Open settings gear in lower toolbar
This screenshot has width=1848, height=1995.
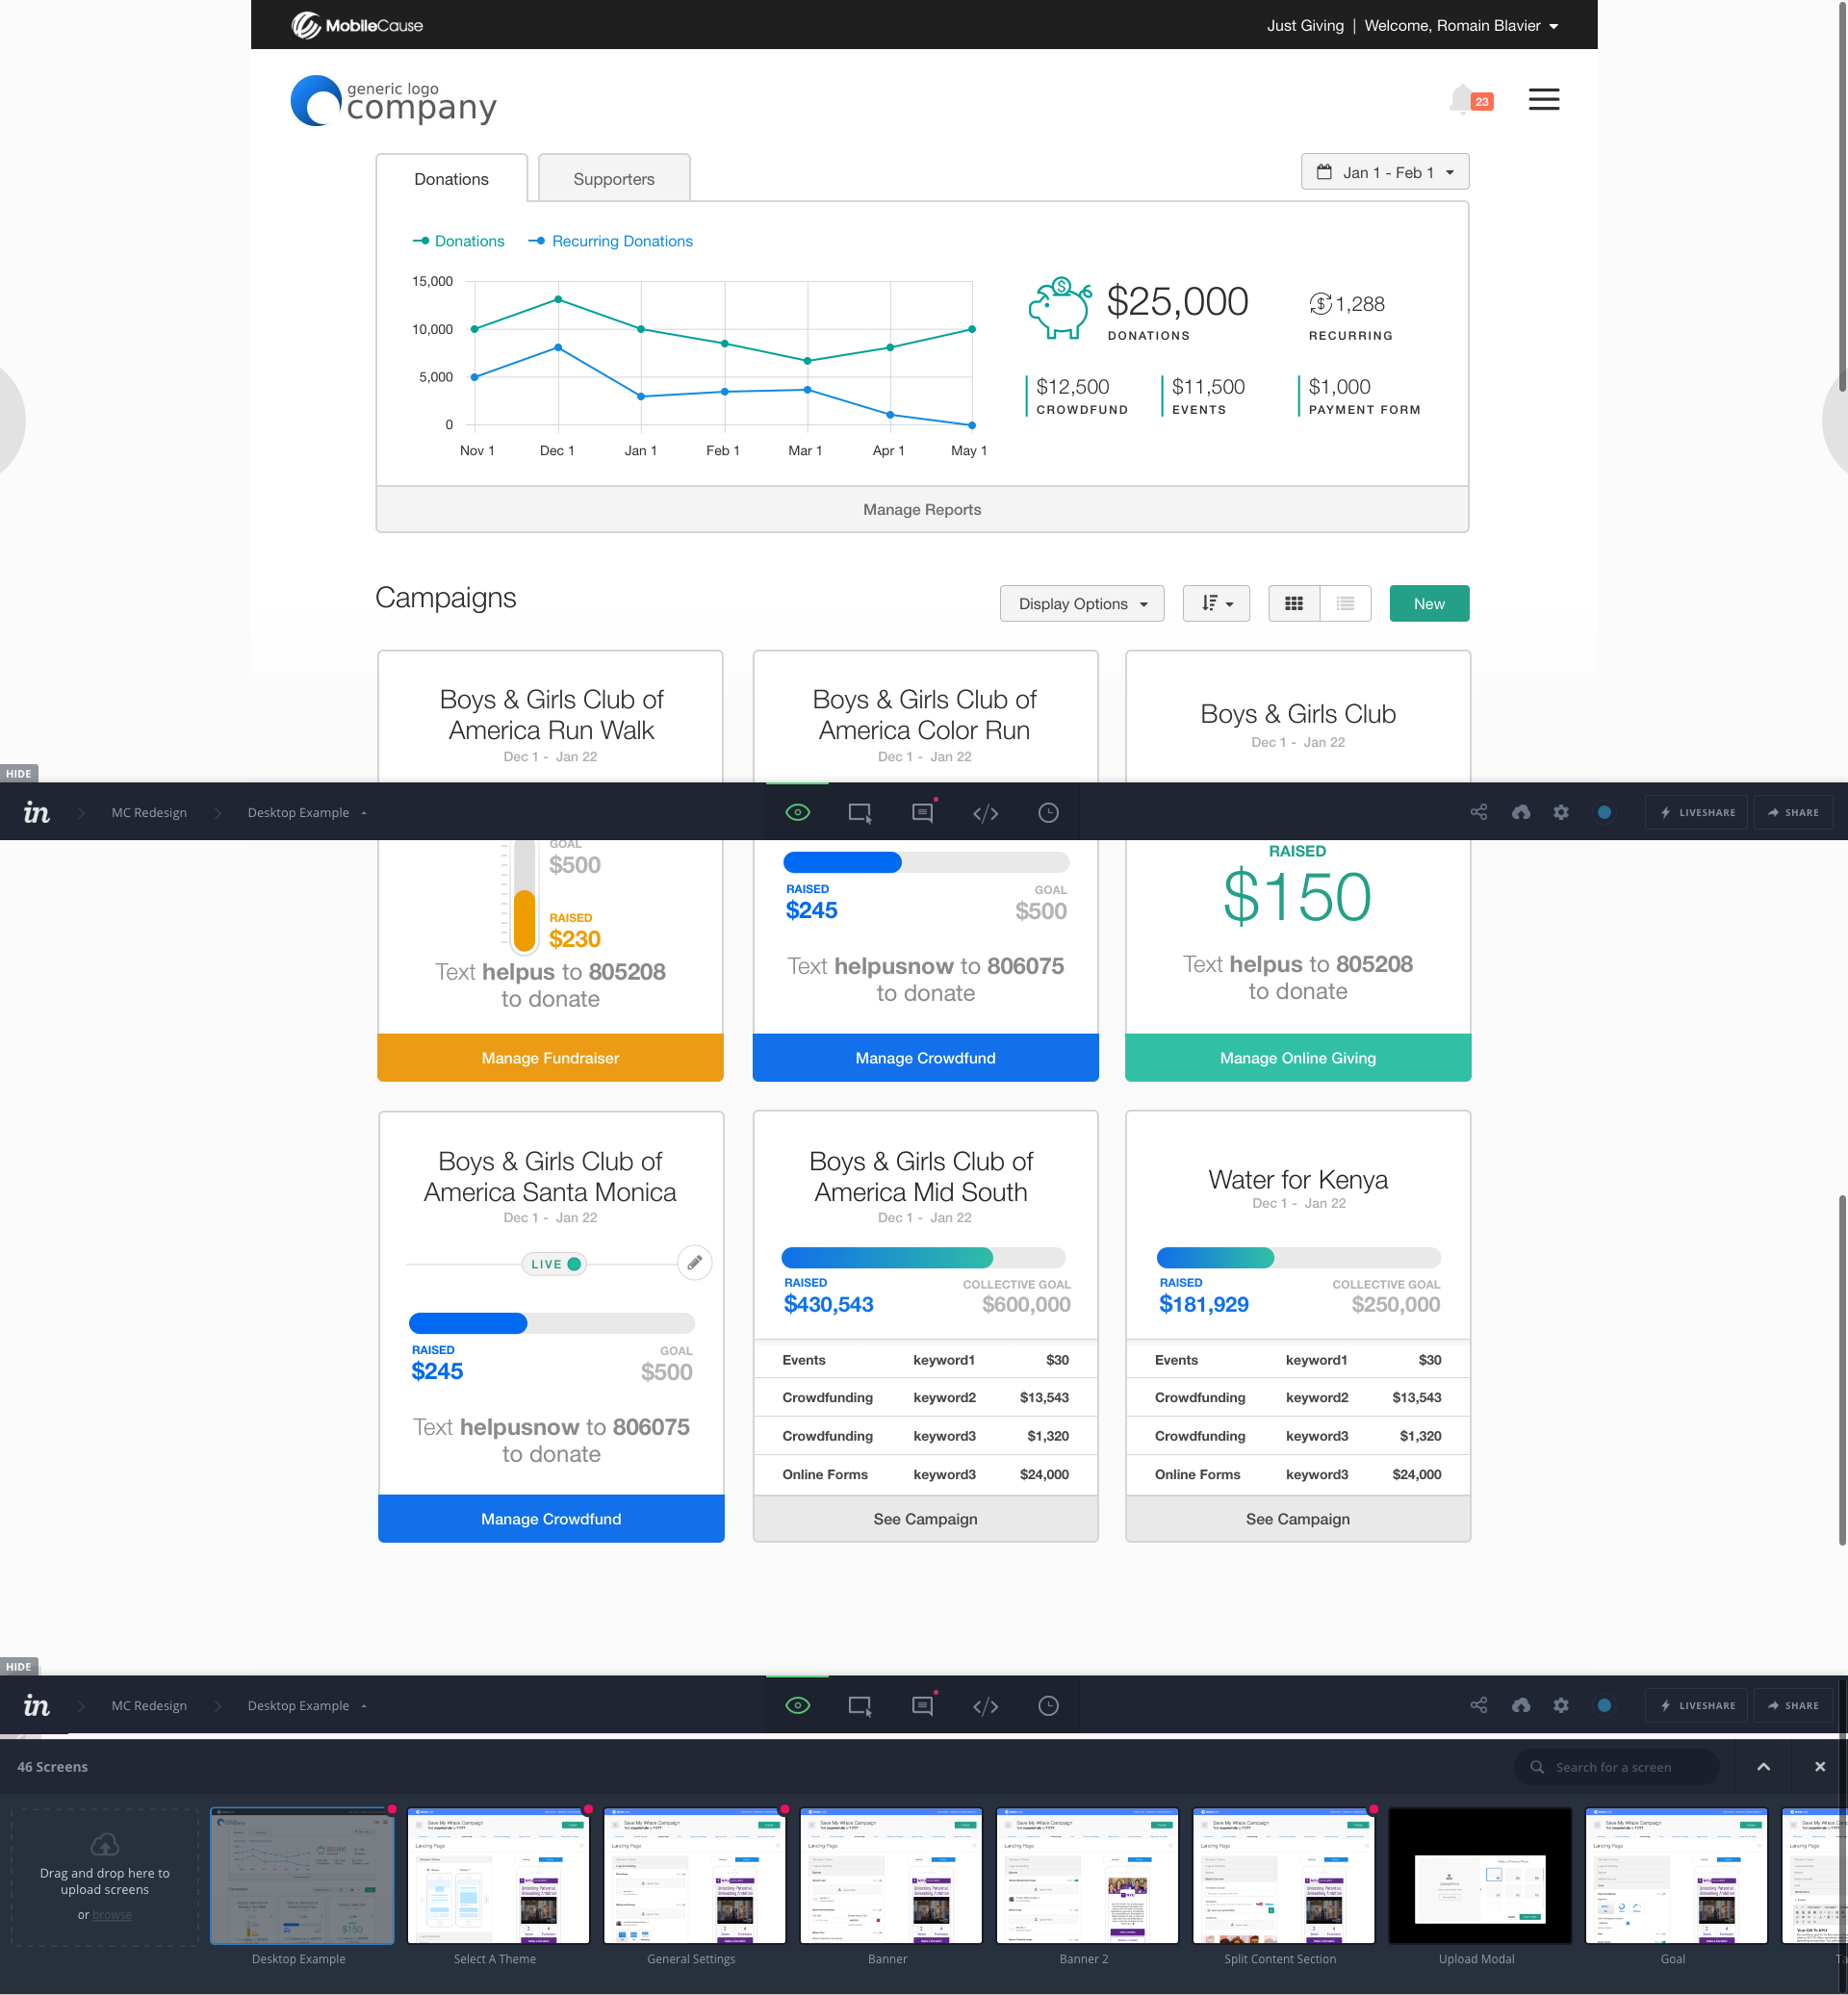1561,1705
